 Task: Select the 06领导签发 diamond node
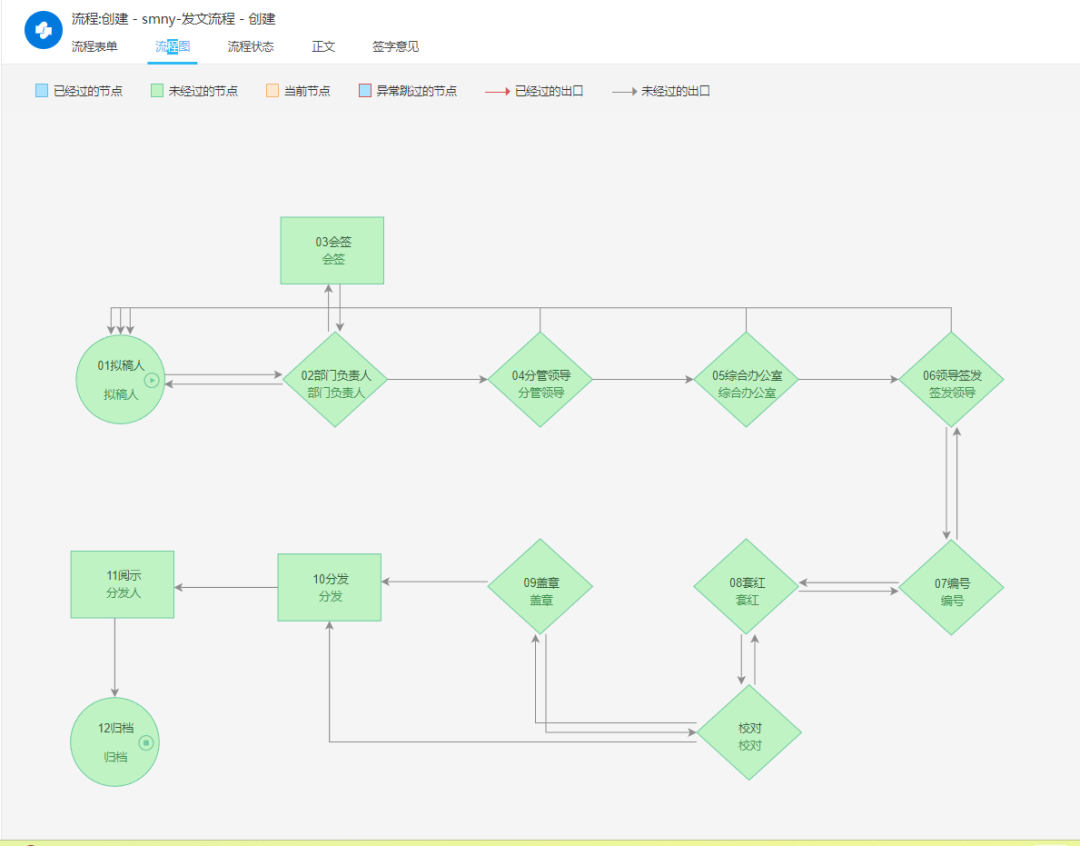pyautogui.click(x=951, y=380)
